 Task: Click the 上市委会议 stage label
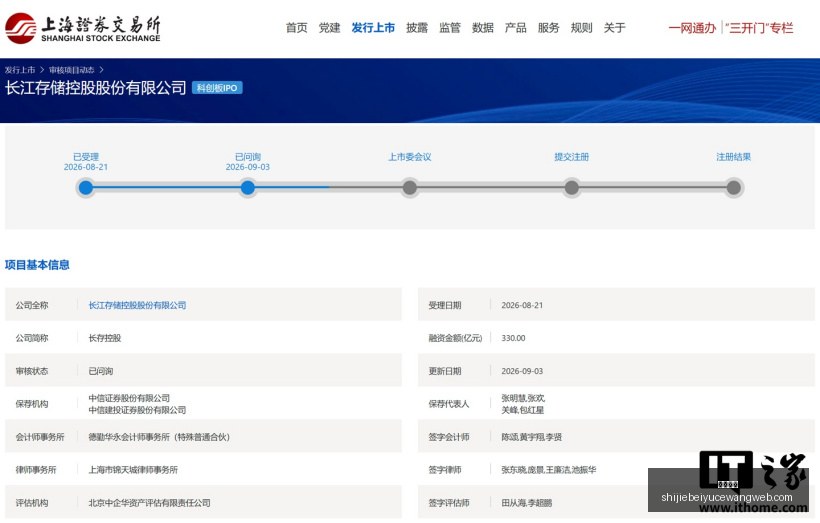pyautogui.click(x=410, y=157)
